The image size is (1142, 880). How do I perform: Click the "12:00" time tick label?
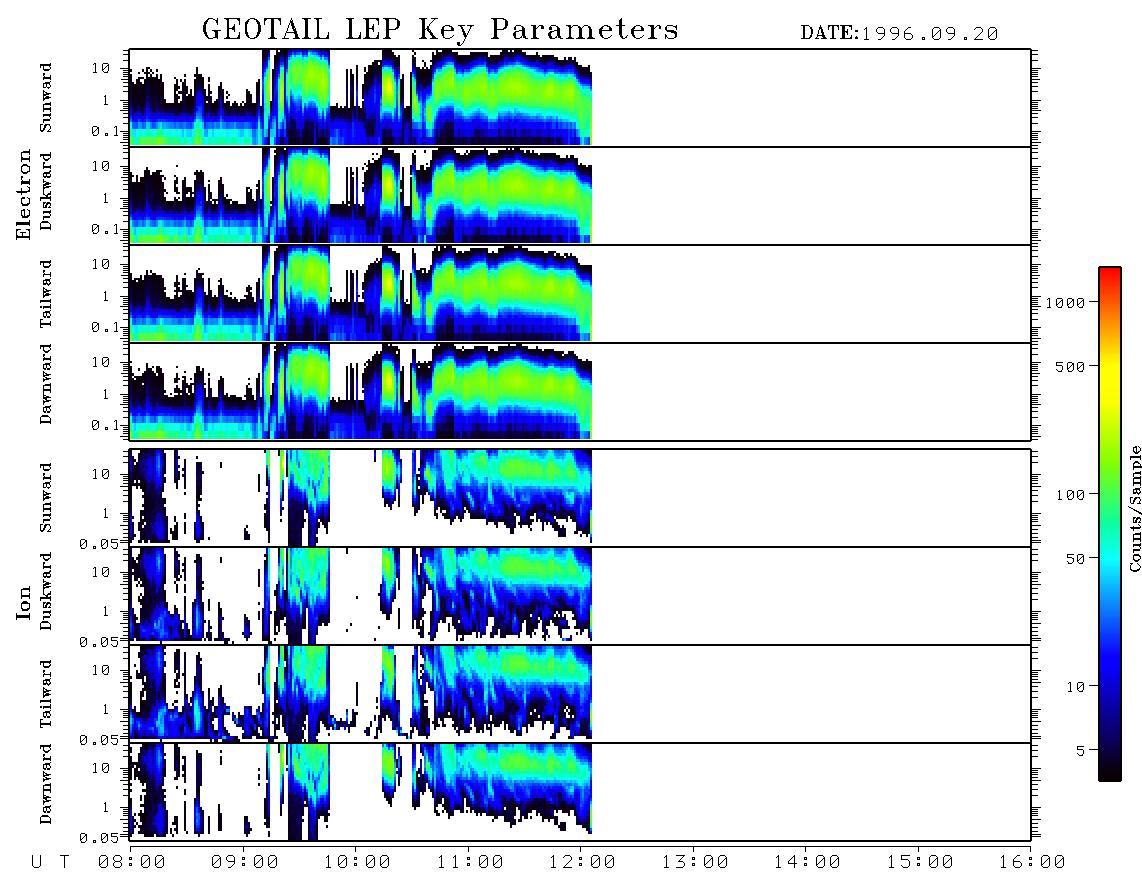(x=582, y=863)
